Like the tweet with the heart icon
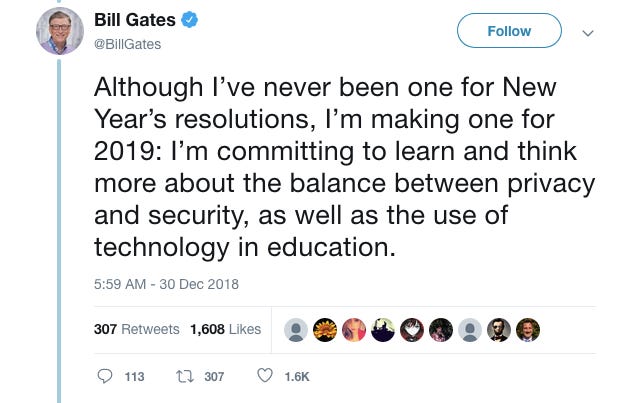The height and width of the screenshot is (403, 628). pos(265,376)
